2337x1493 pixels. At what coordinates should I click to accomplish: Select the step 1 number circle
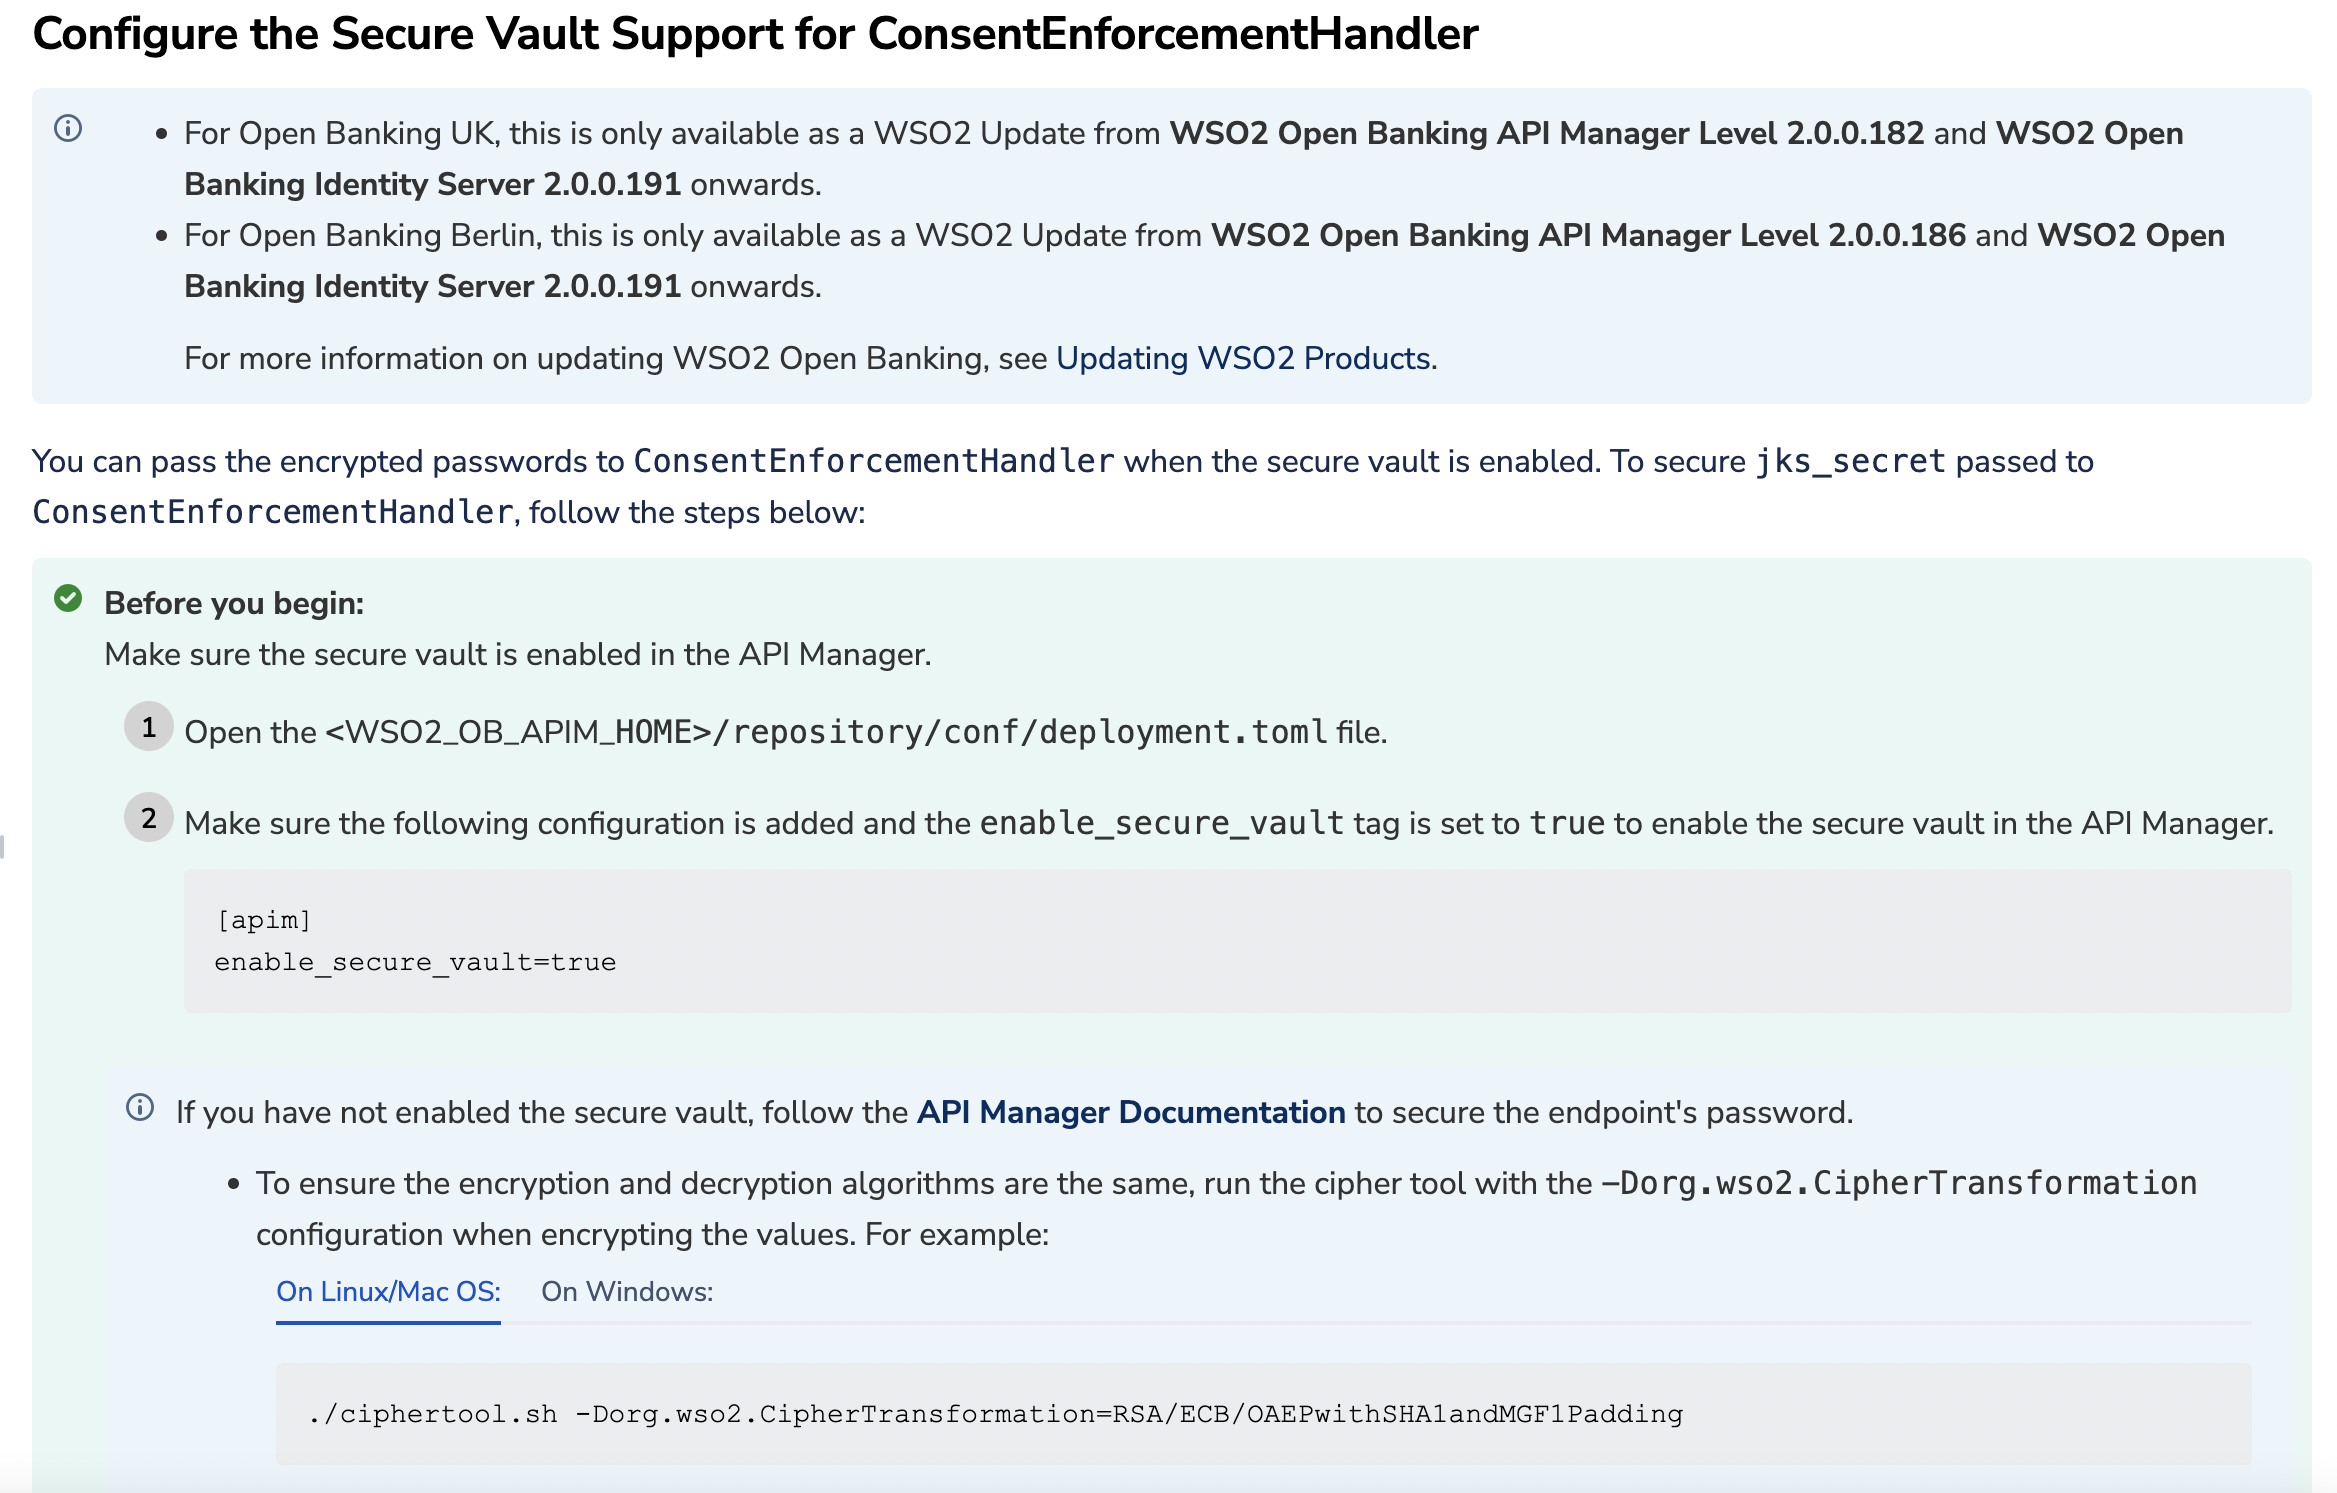click(x=148, y=728)
